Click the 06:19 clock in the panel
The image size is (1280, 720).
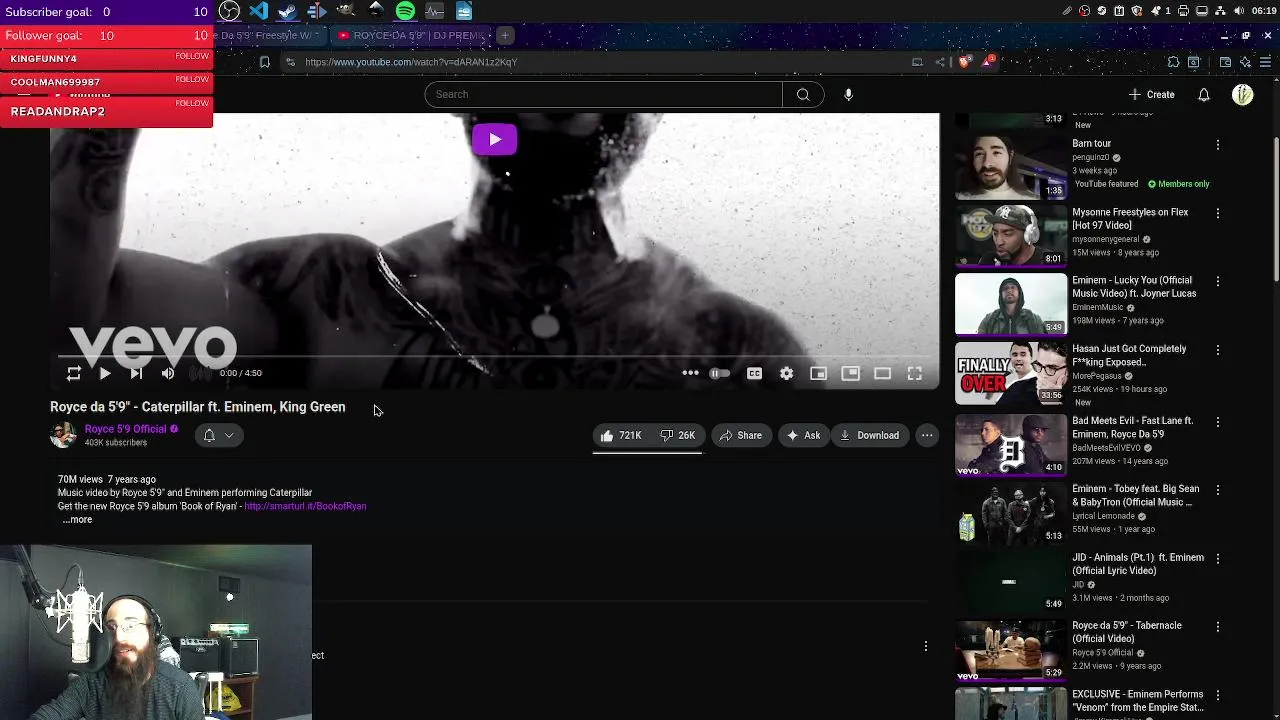point(1264,11)
